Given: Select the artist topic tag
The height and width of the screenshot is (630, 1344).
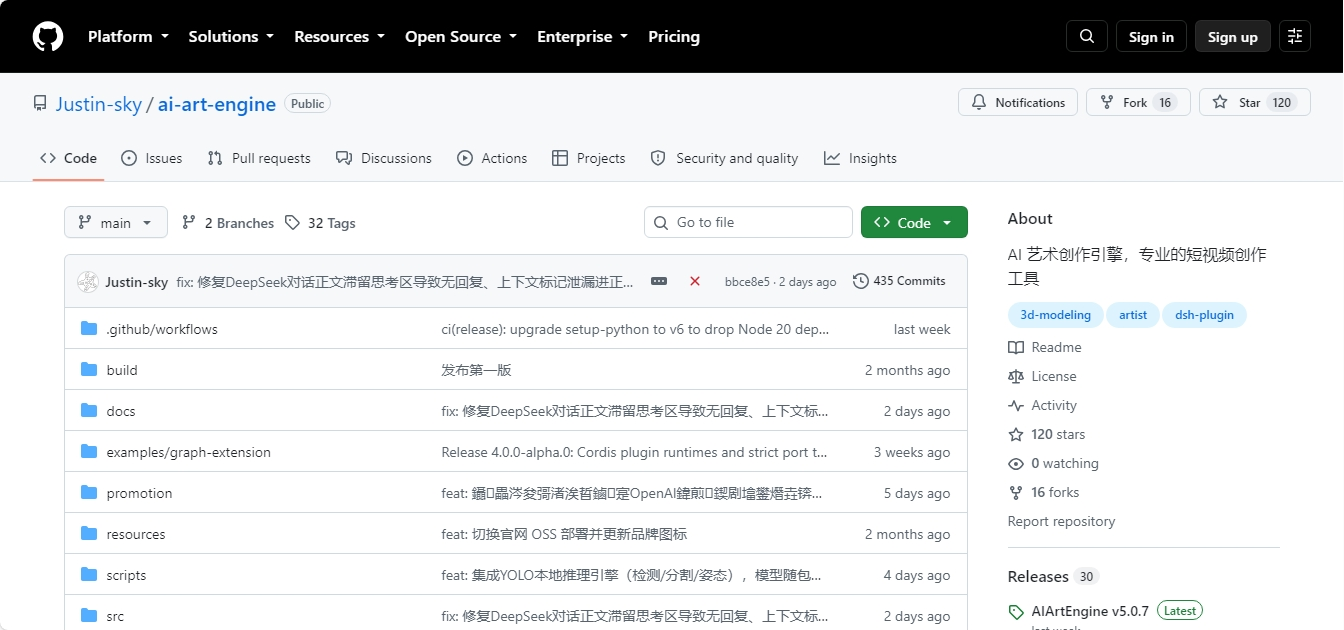Looking at the screenshot, I should pyautogui.click(x=1133, y=315).
